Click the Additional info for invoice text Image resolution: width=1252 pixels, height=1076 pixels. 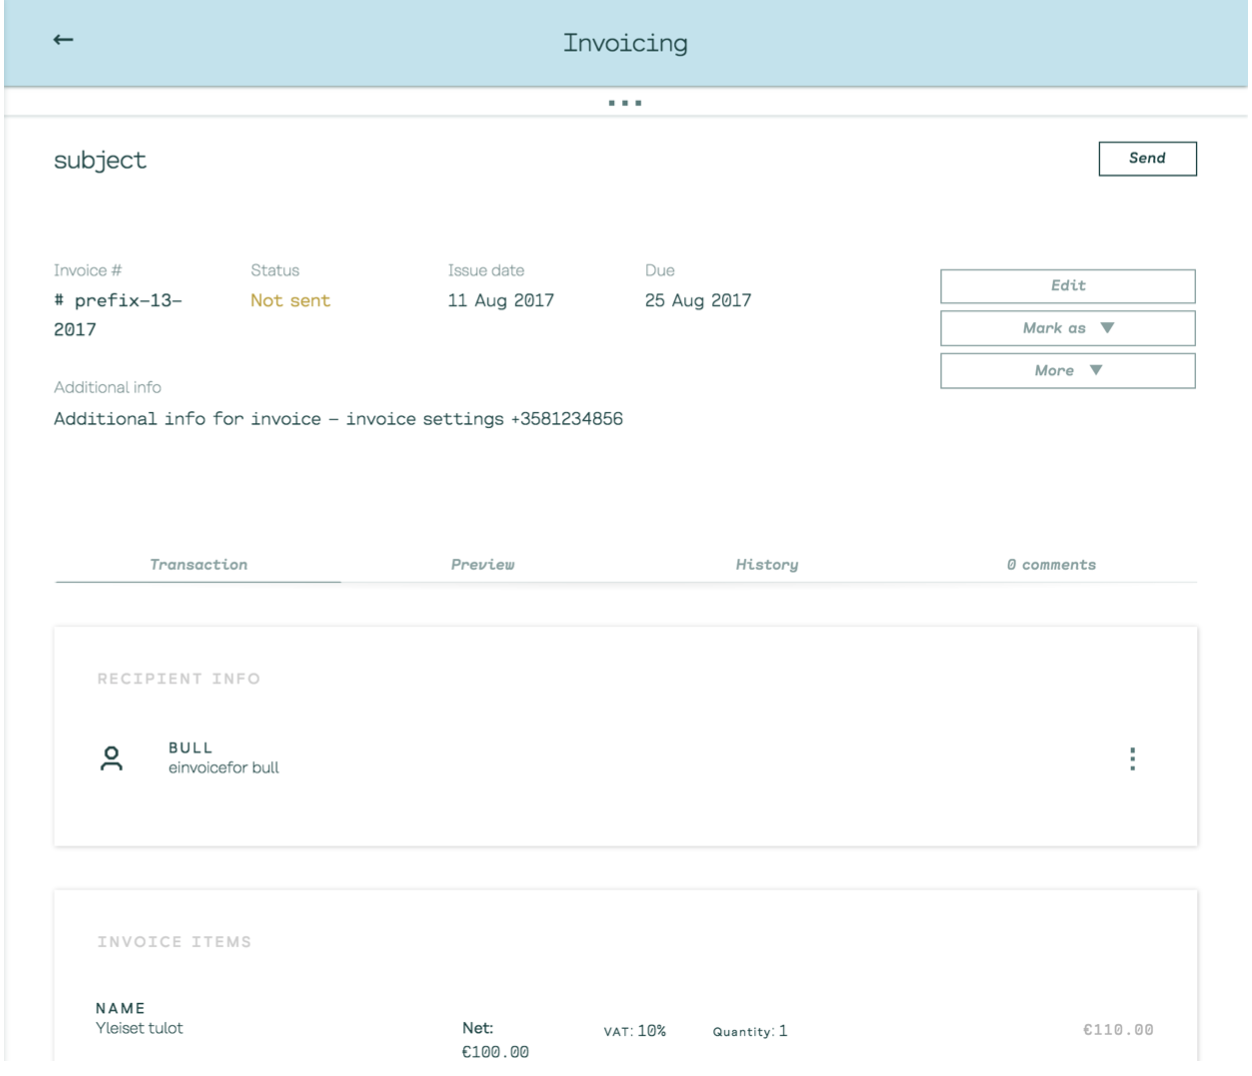[338, 419]
